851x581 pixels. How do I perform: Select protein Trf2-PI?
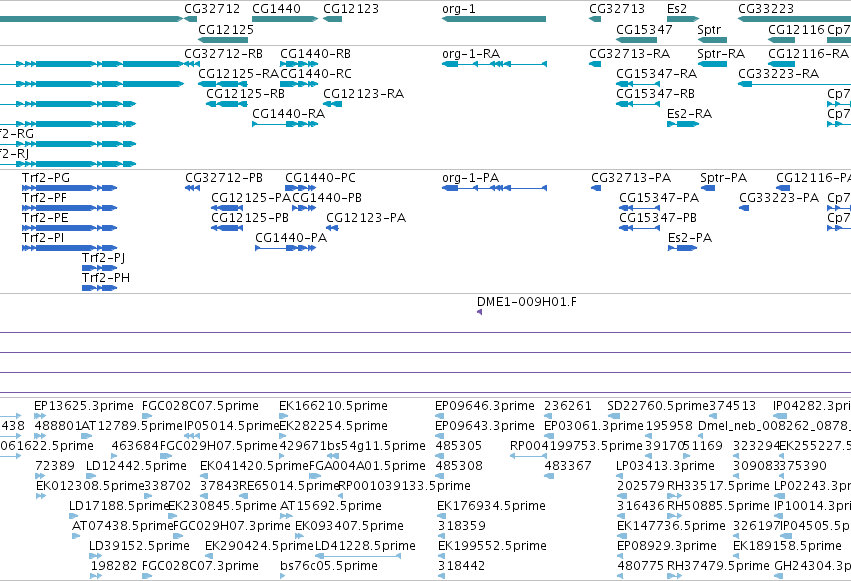pos(69,248)
